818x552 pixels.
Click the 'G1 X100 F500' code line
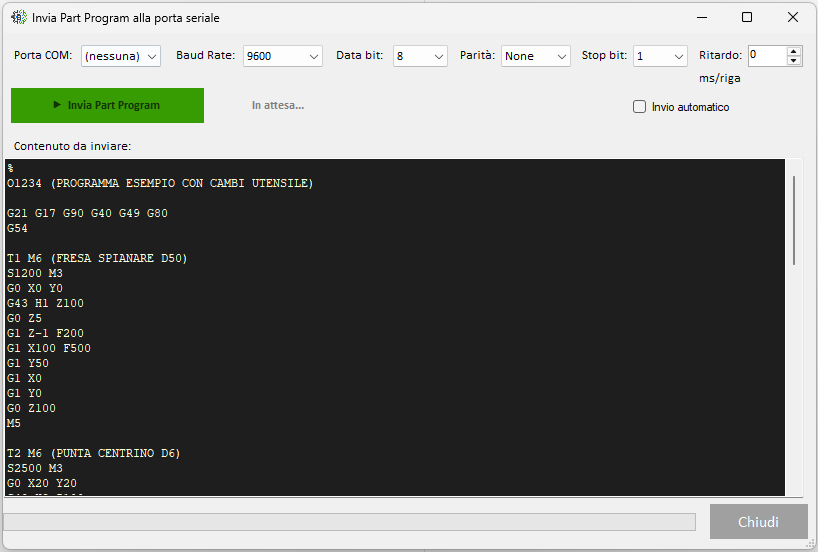click(x=49, y=348)
